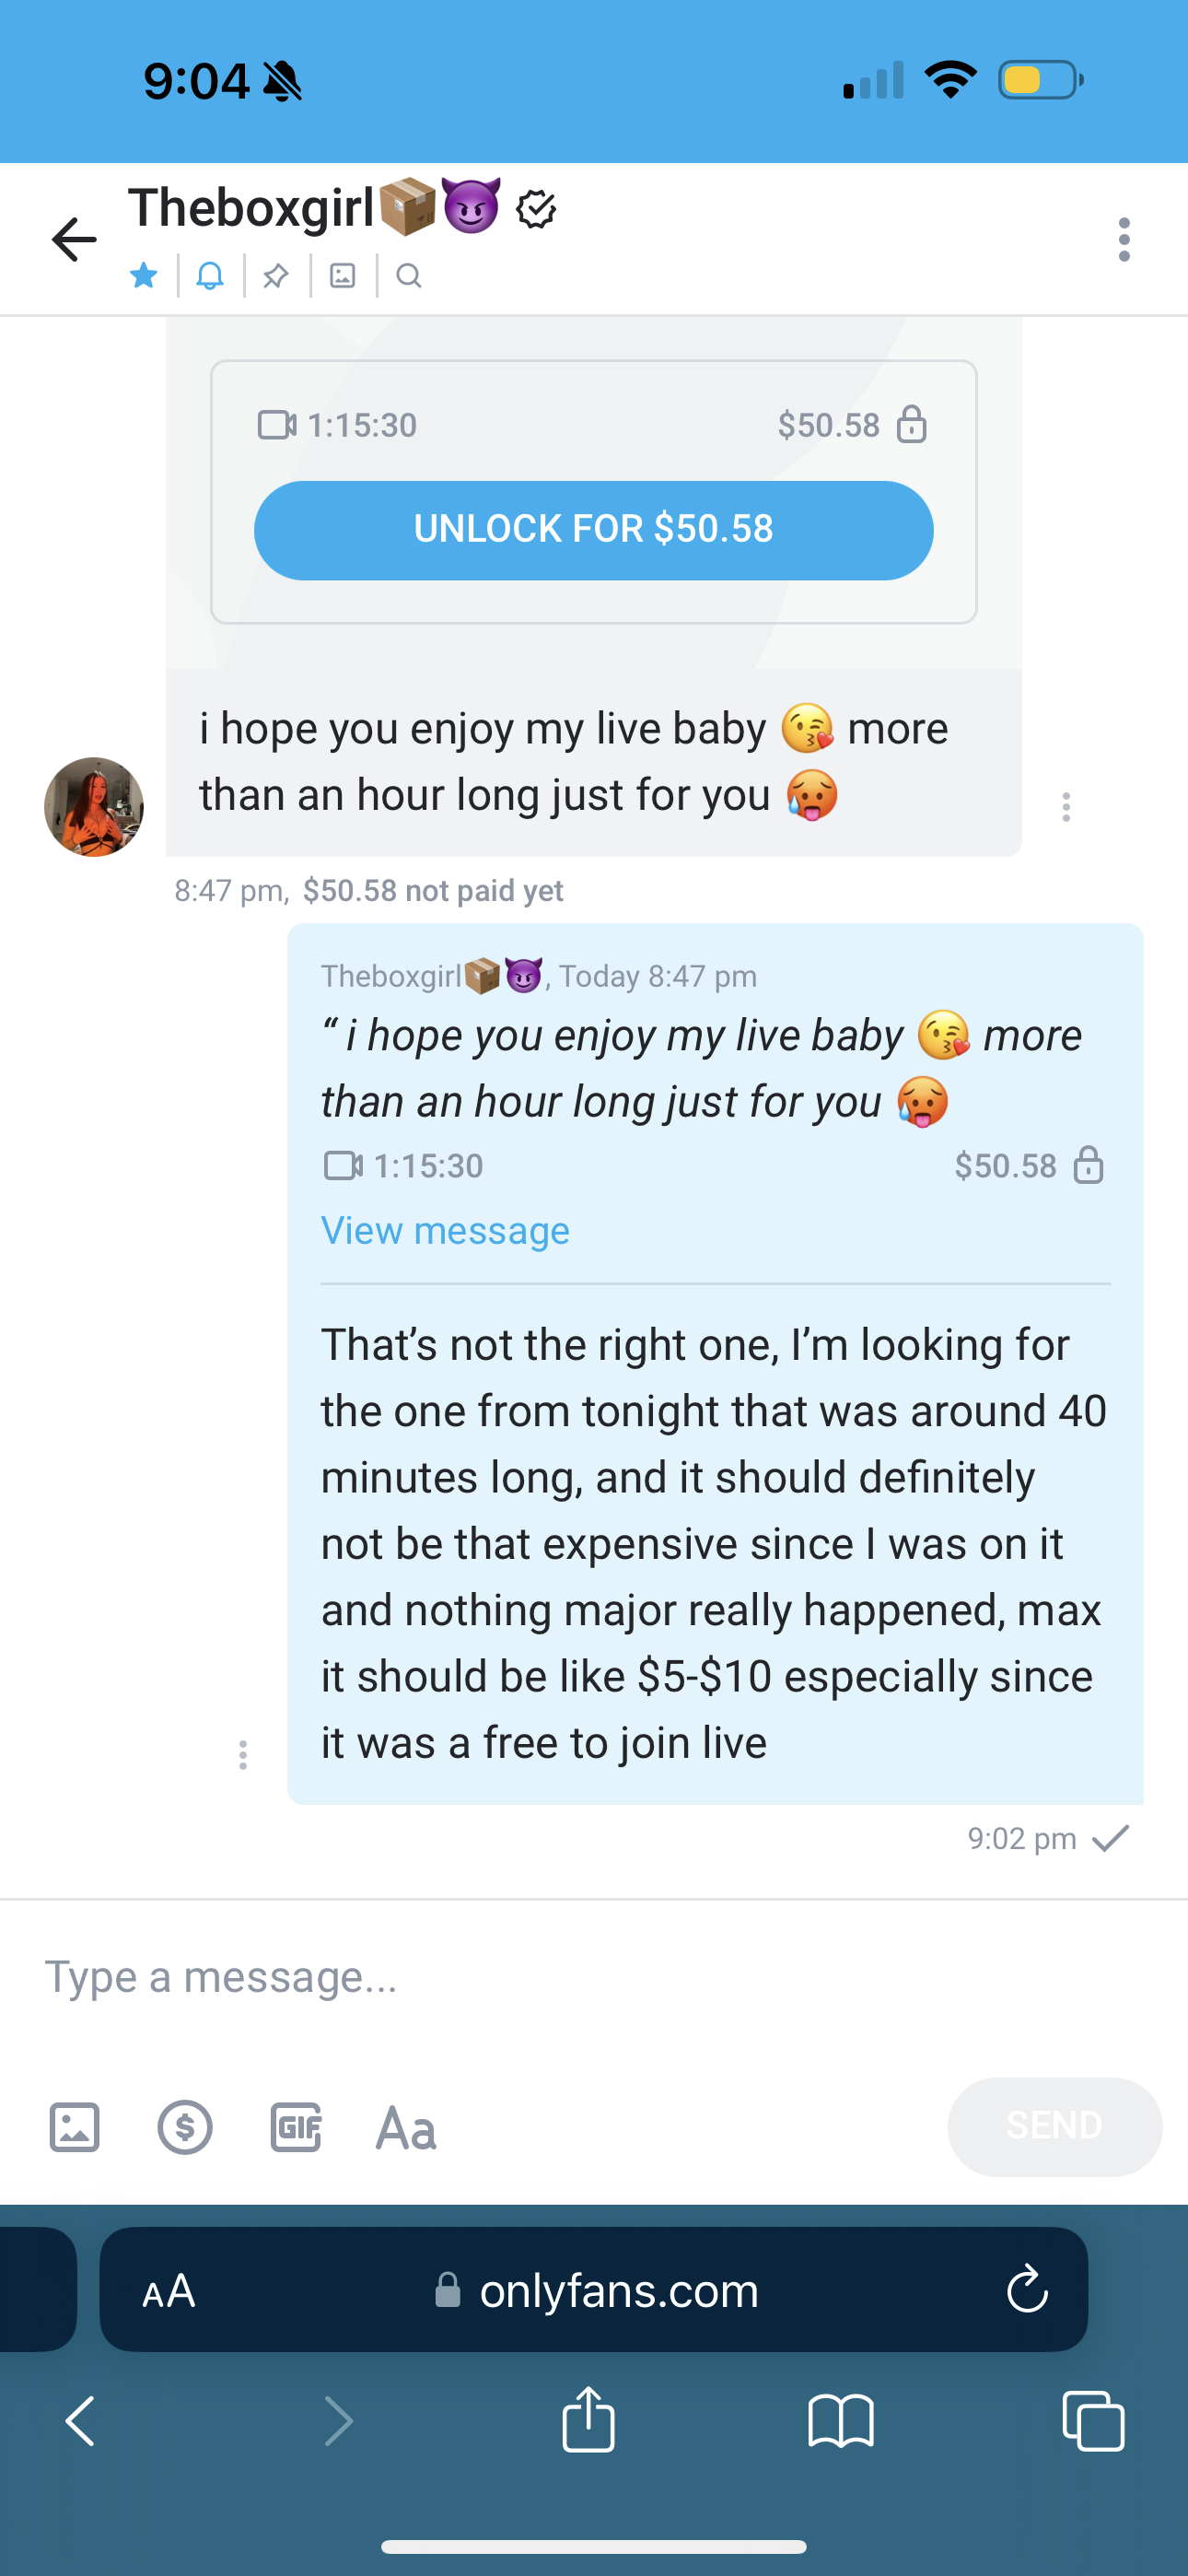Image resolution: width=1188 pixels, height=2576 pixels.
Task: Reload the page in Safari
Action: point(1027,2290)
